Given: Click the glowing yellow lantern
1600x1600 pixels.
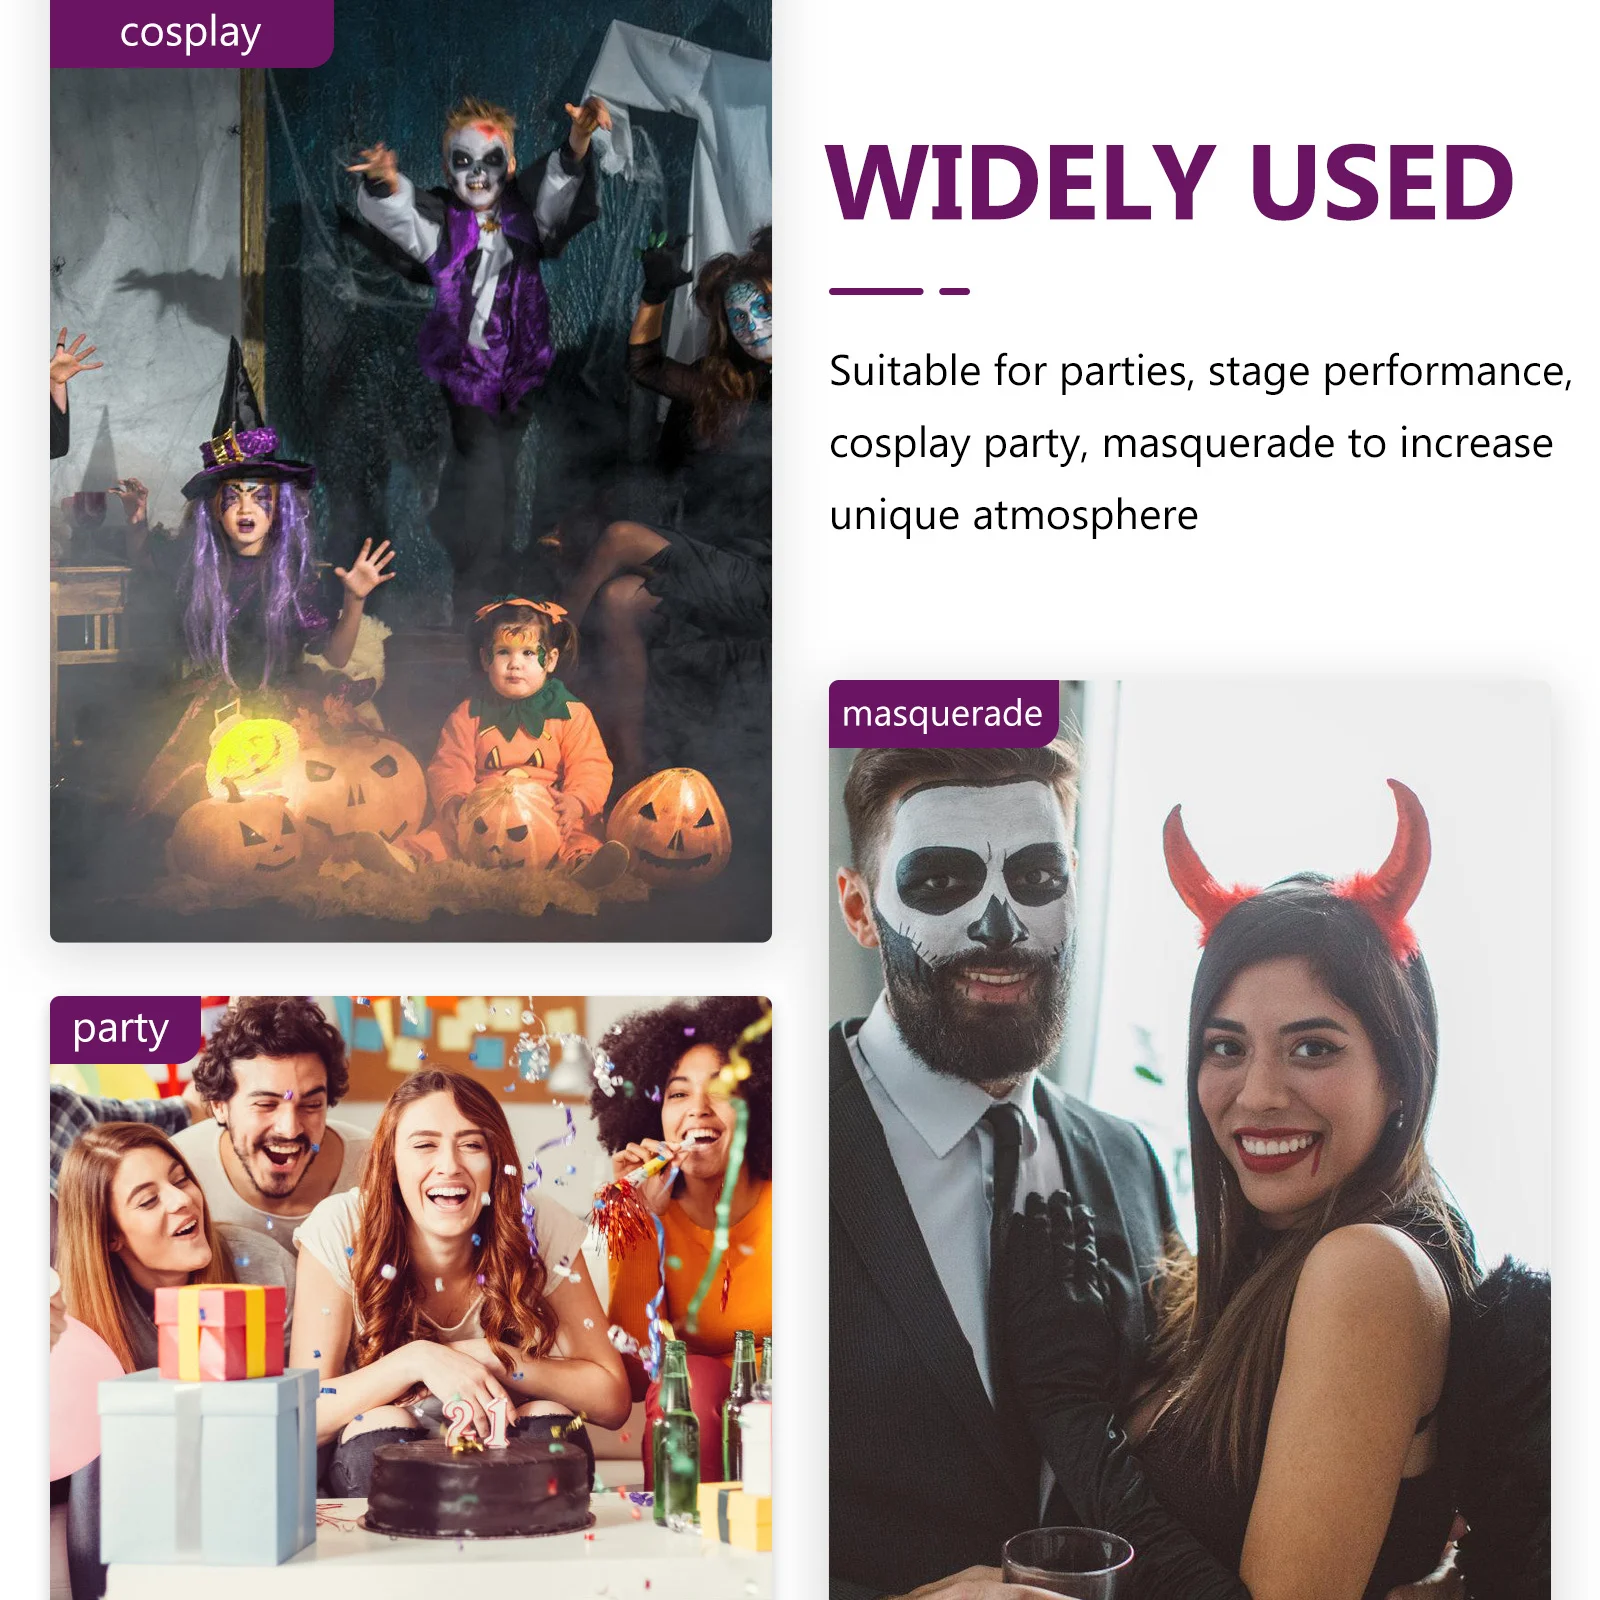Looking at the screenshot, I should point(250,755).
